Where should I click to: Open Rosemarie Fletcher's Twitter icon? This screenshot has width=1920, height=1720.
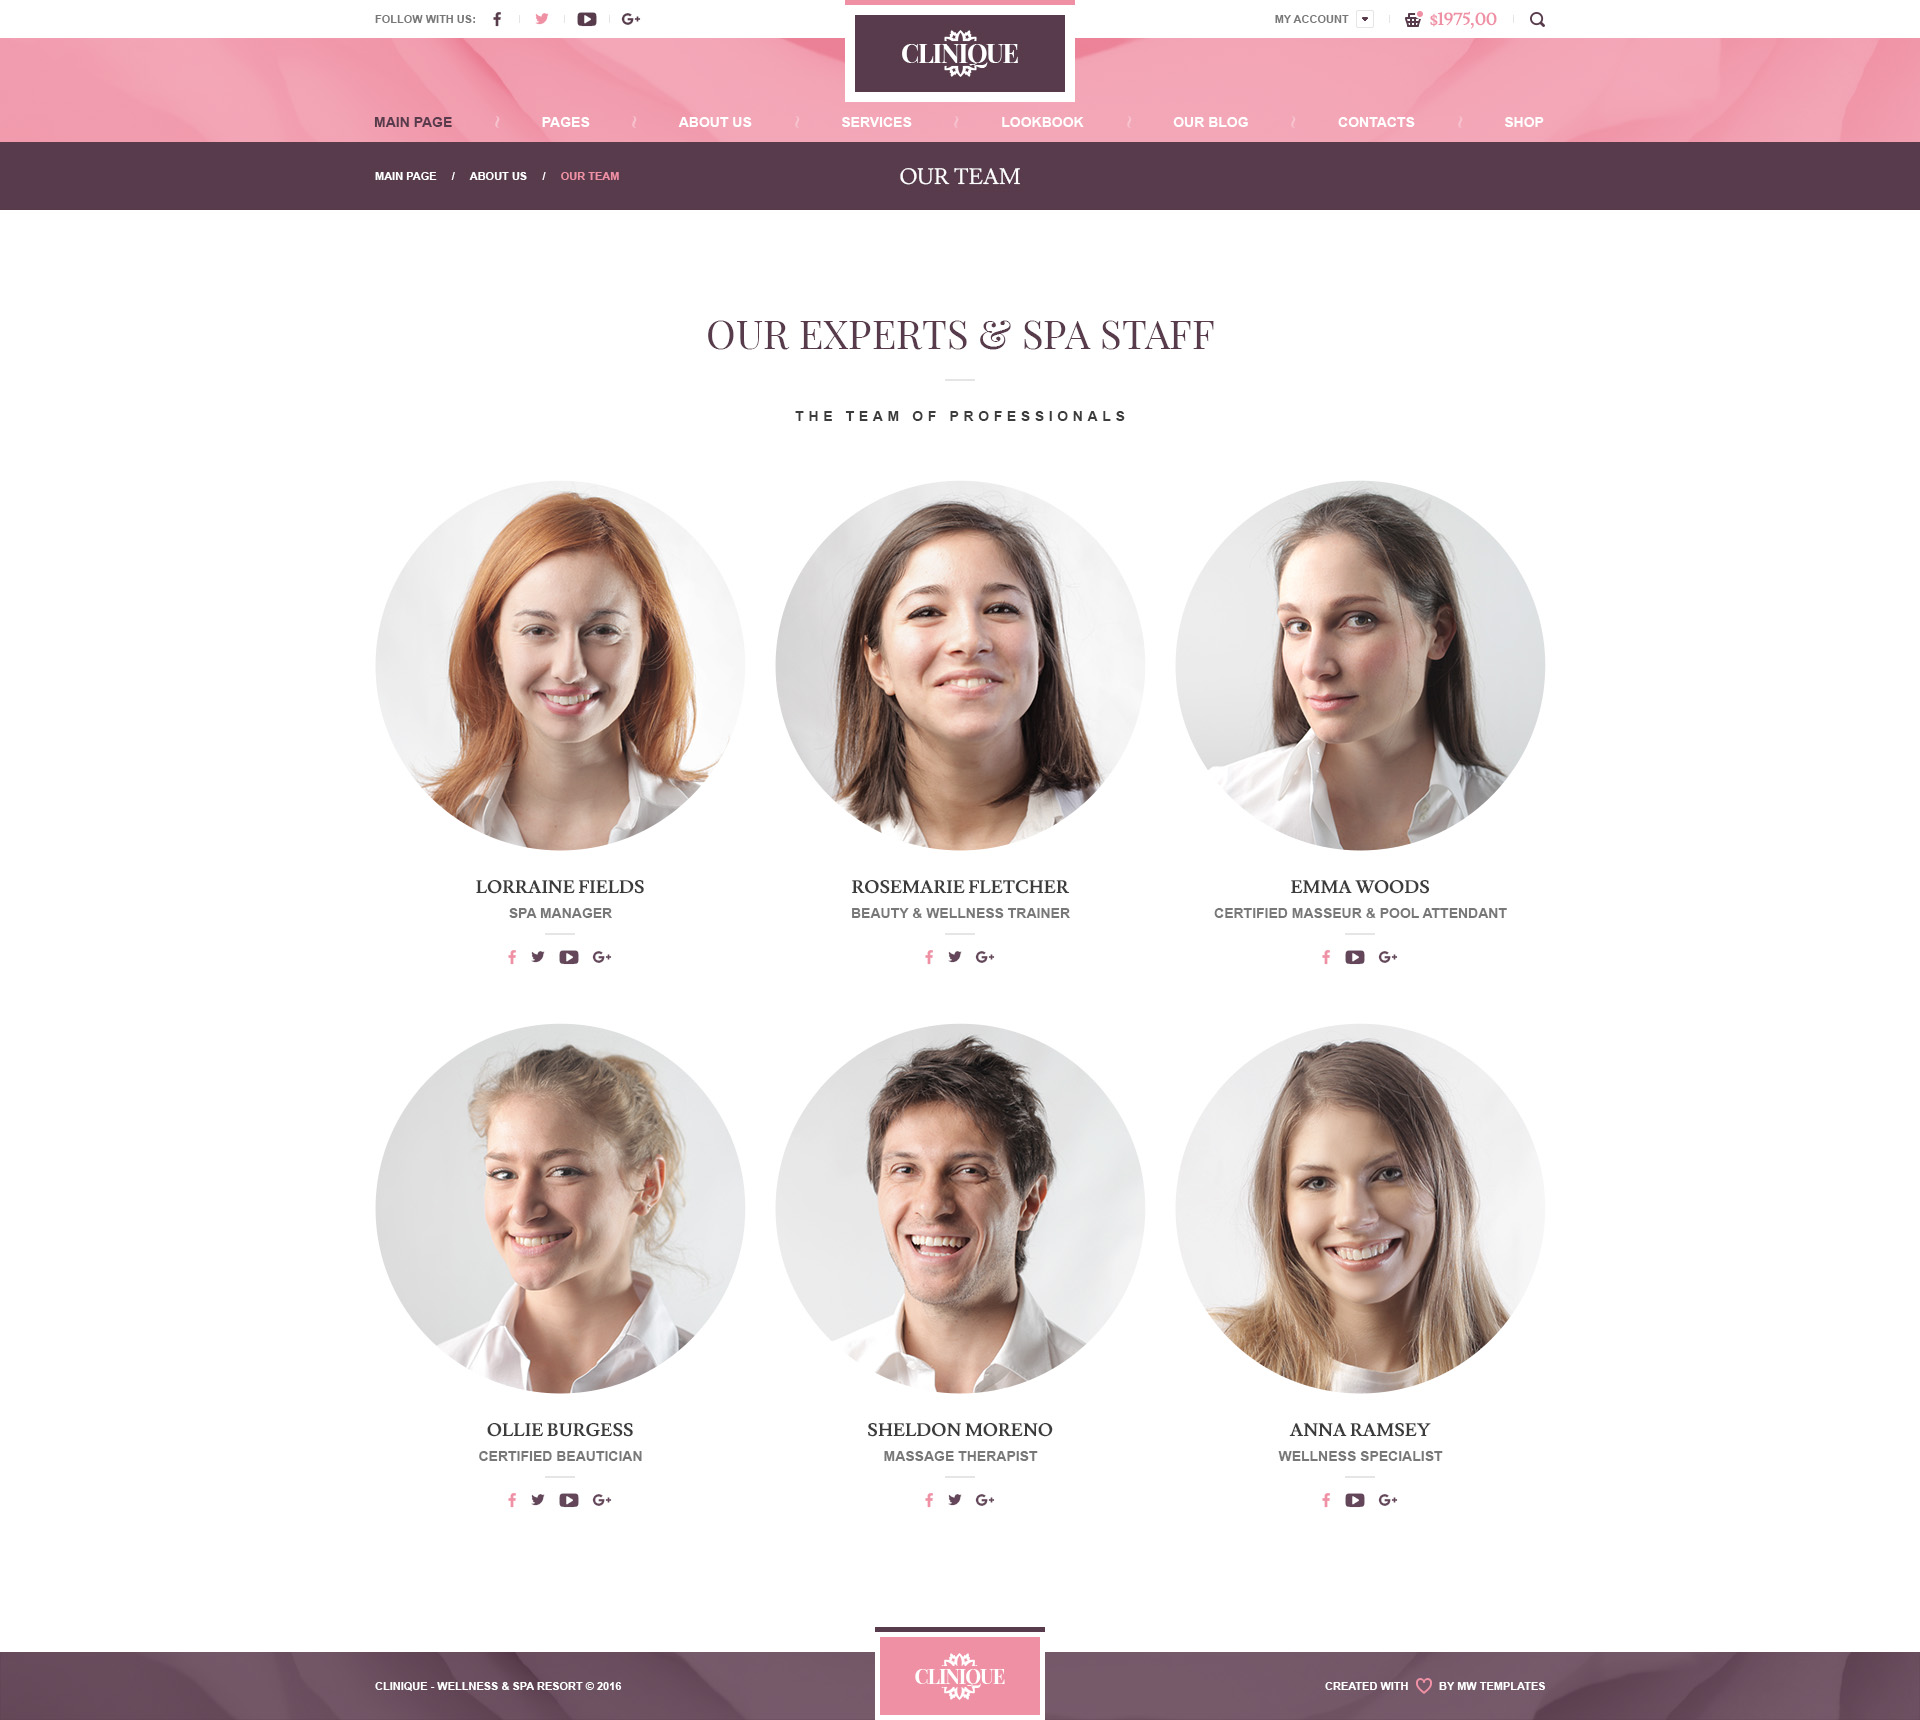(955, 957)
